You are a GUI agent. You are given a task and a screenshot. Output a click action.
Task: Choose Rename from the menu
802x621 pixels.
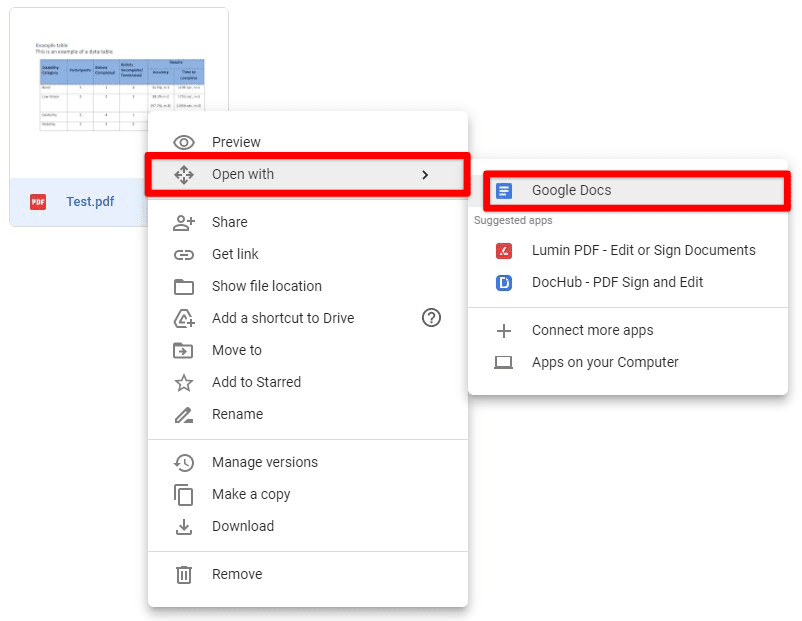pyautogui.click(x=308, y=415)
